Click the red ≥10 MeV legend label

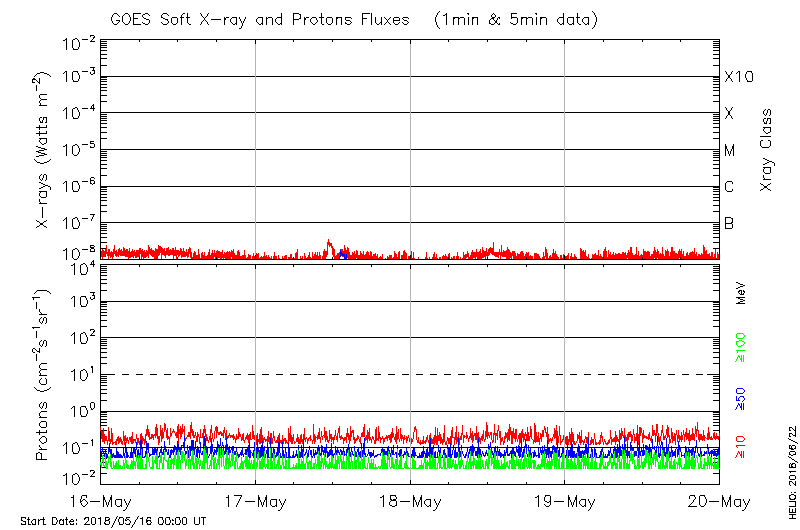pyautogui.click(x=742, y=445)
